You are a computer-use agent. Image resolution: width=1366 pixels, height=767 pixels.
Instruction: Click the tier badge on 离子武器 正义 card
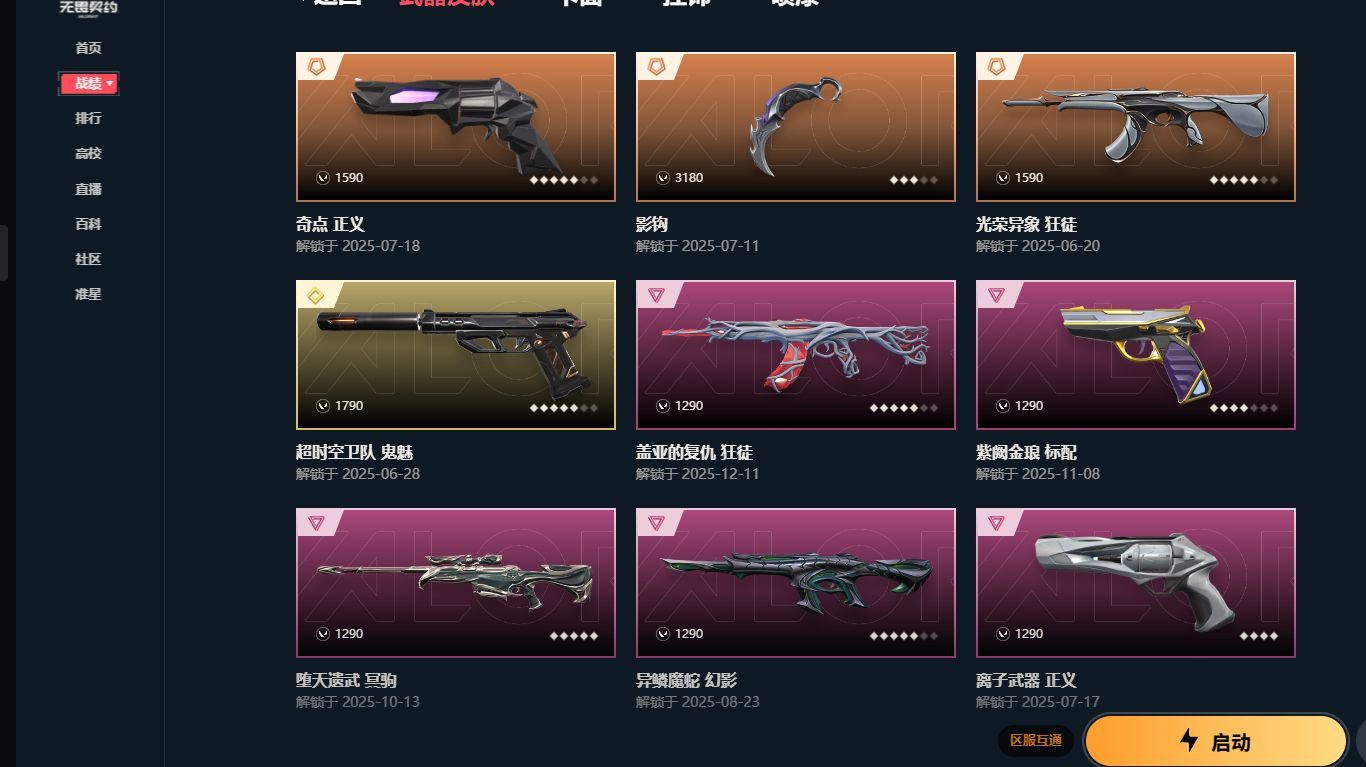pyautogui.click(x=996, y=523)
